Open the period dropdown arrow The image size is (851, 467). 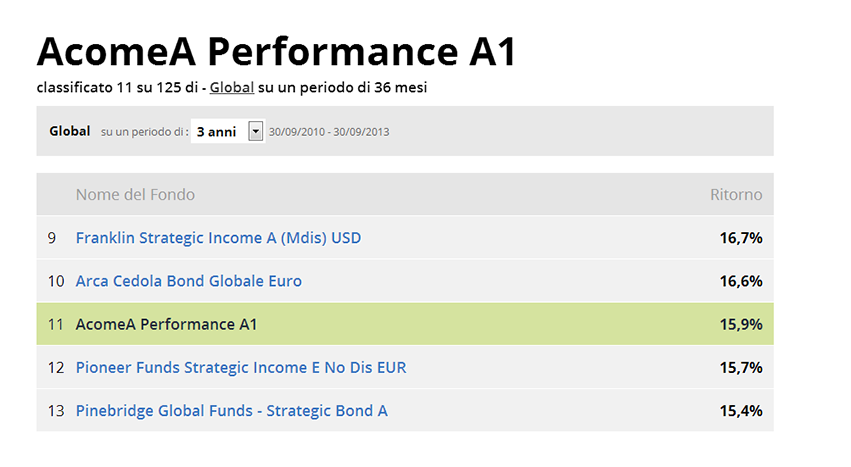255,131
